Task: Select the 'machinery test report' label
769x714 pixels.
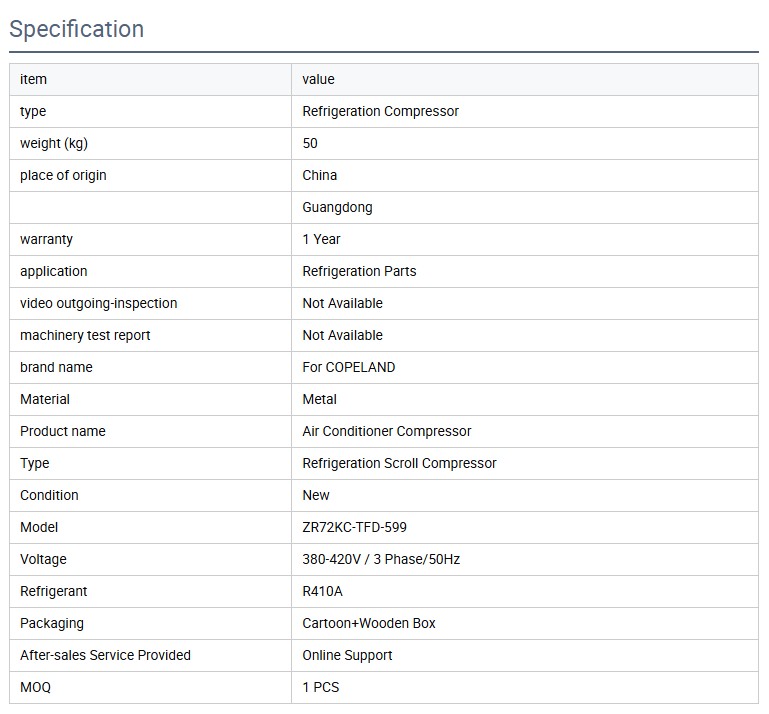Action: (85, 335)
